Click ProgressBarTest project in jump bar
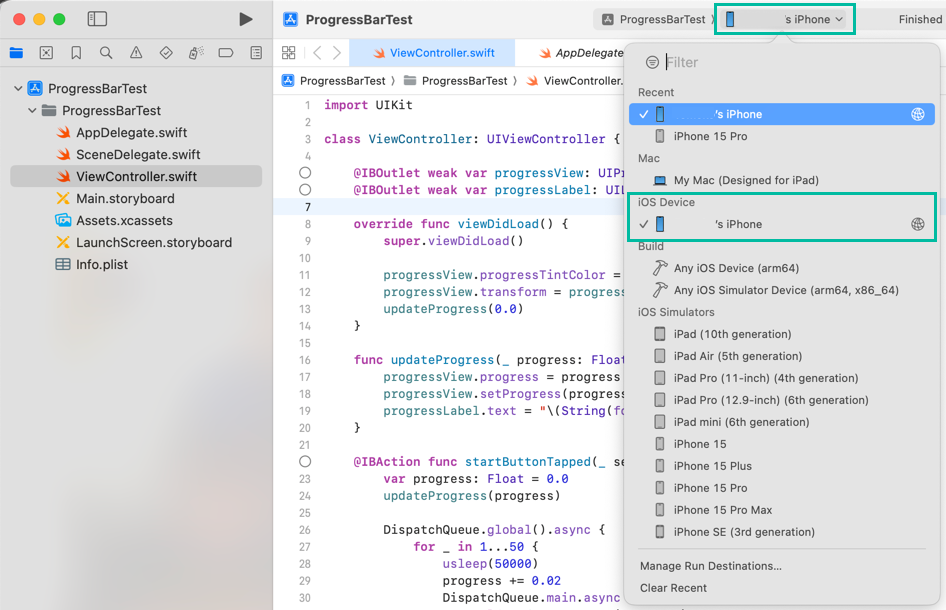The height and width of the screenshot is (610, 946). [x=334, y=81]
